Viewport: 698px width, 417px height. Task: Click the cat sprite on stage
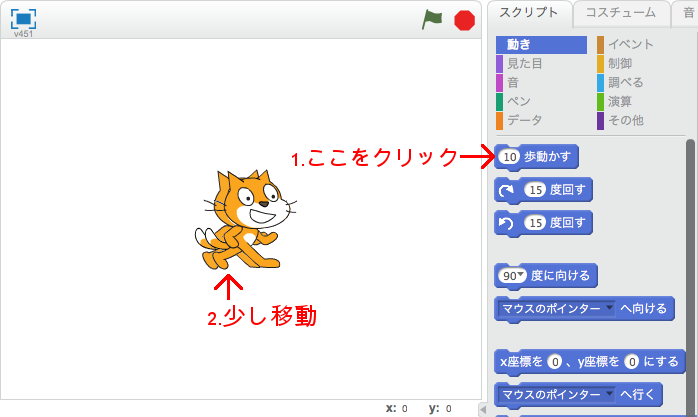pyautogui.click(x=244, y=219)
